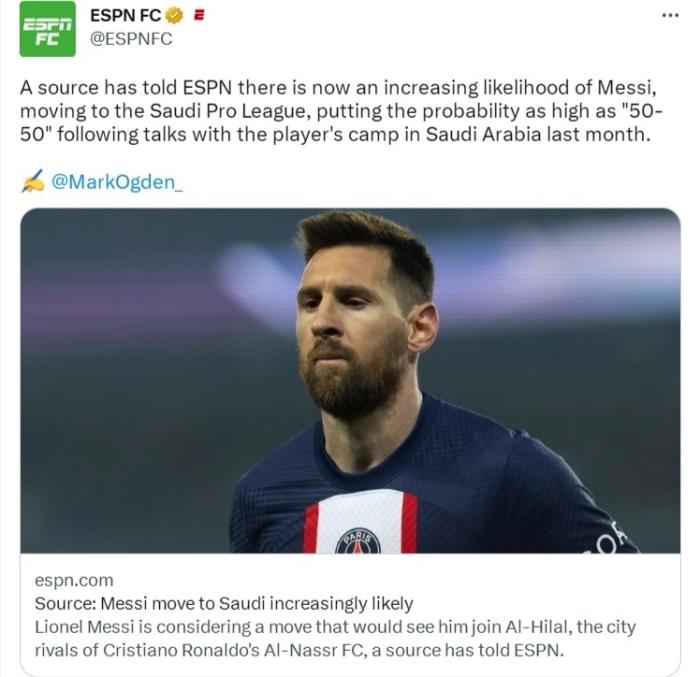Click the writing hand emoji
The height and width of the screenshot is (677, 700).
[x=33, y=182]
